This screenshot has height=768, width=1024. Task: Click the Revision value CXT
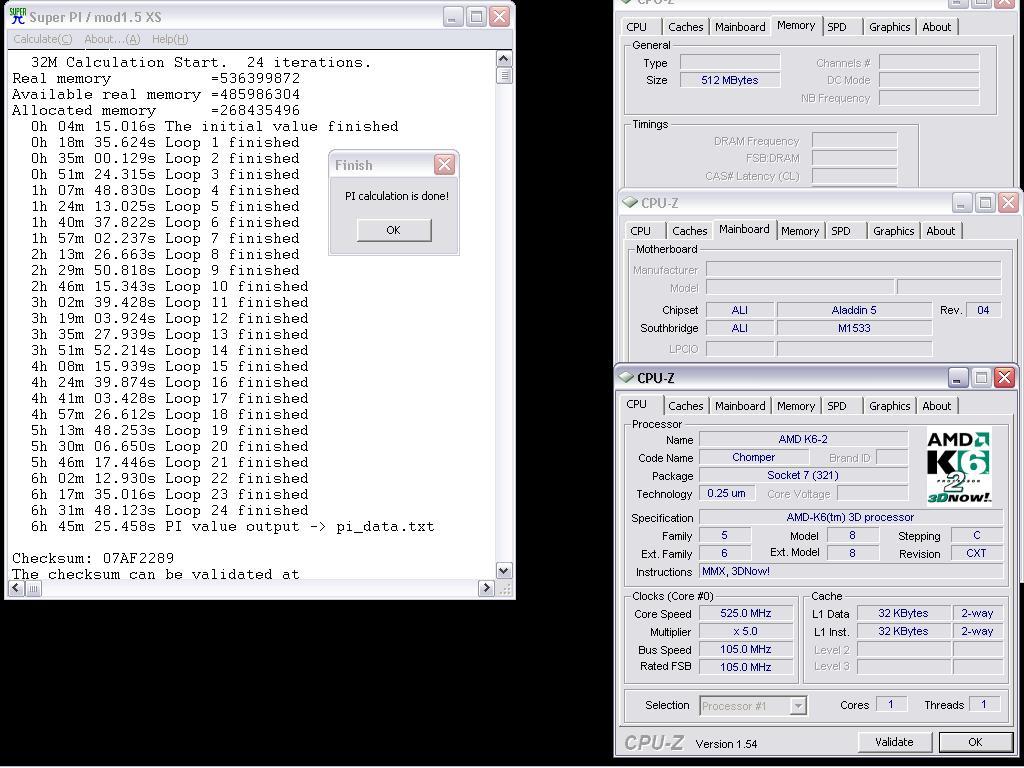tap(976, 553)
